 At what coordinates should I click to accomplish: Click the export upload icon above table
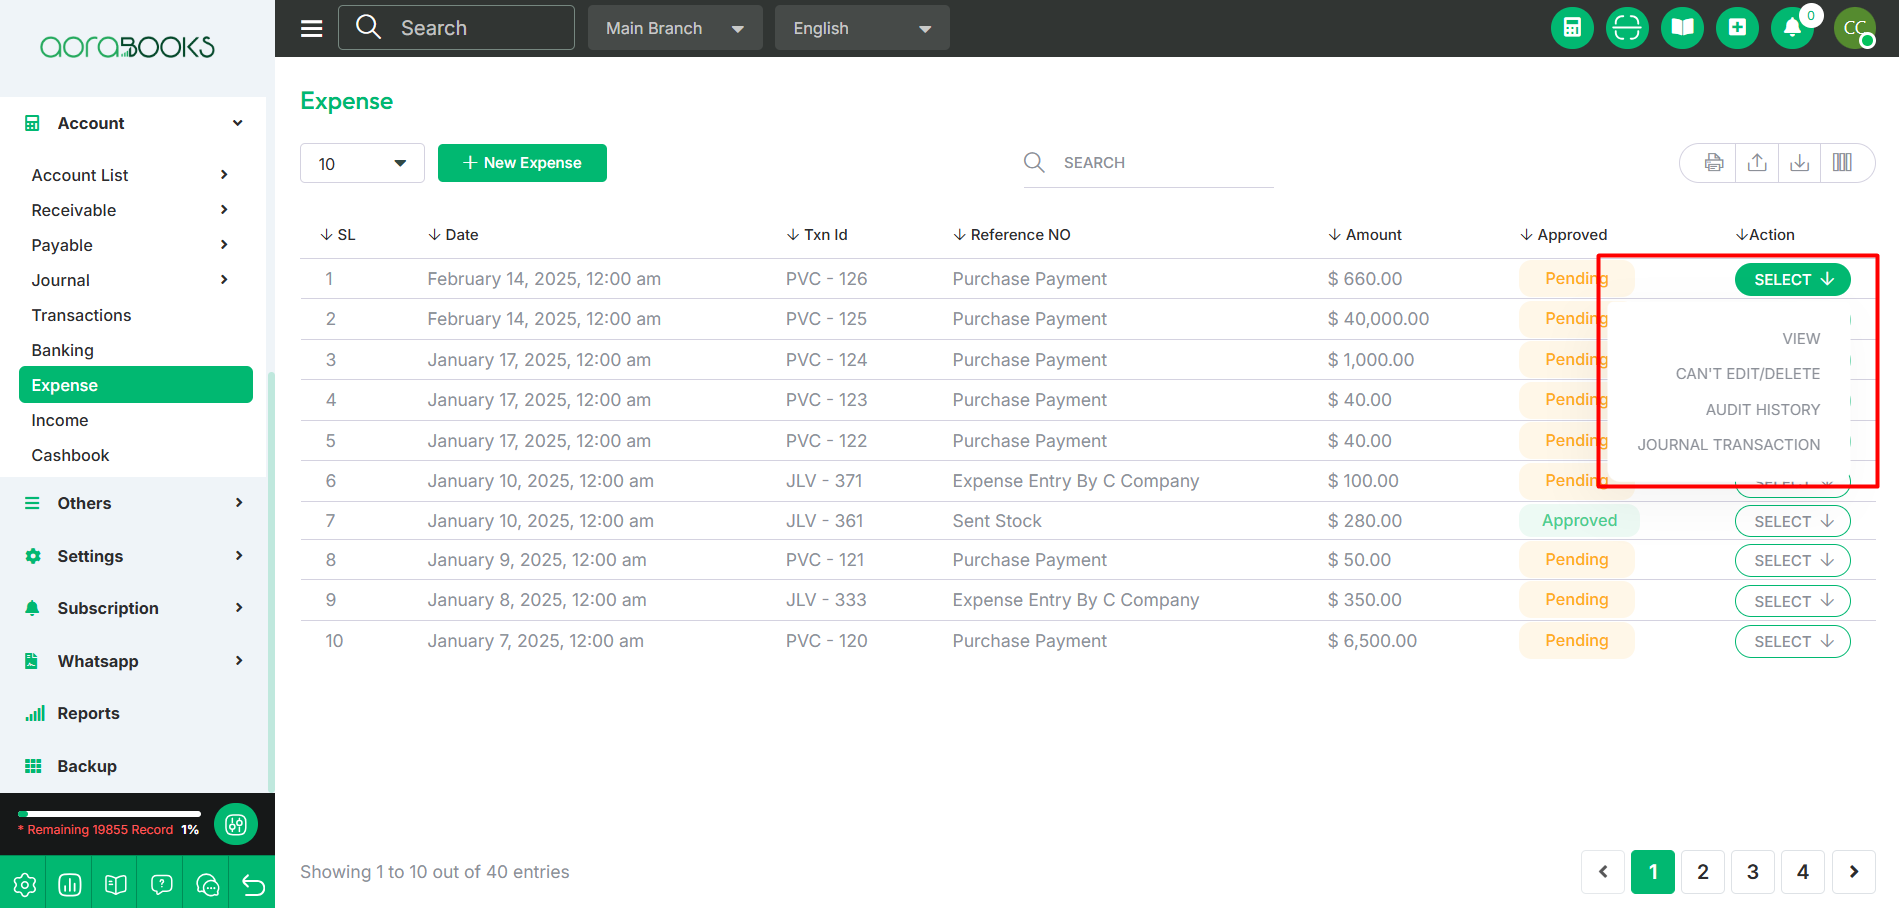tap(1757, 162)
